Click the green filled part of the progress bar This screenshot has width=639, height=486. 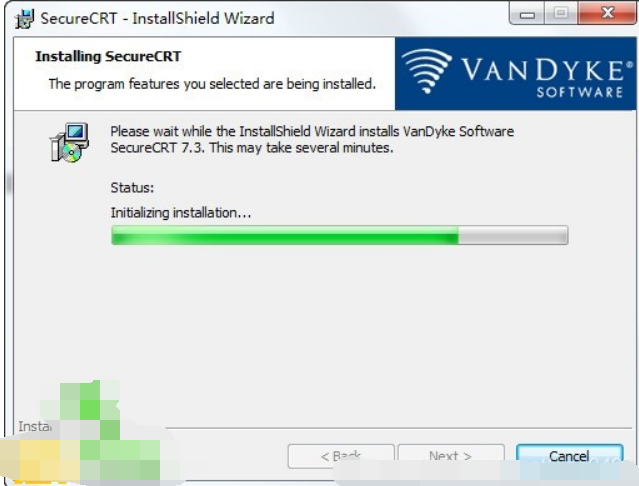tap(285, 235)
